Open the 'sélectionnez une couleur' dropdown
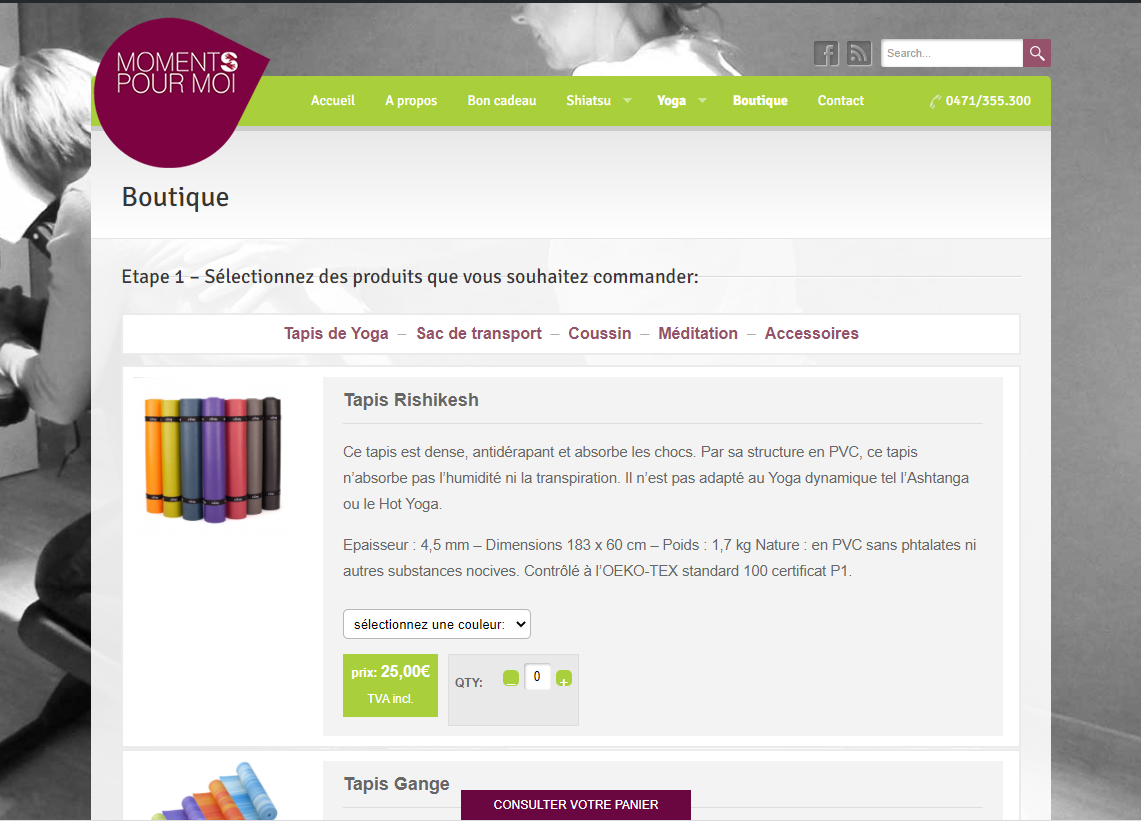 pyautogui.click(x=437, y=624)
